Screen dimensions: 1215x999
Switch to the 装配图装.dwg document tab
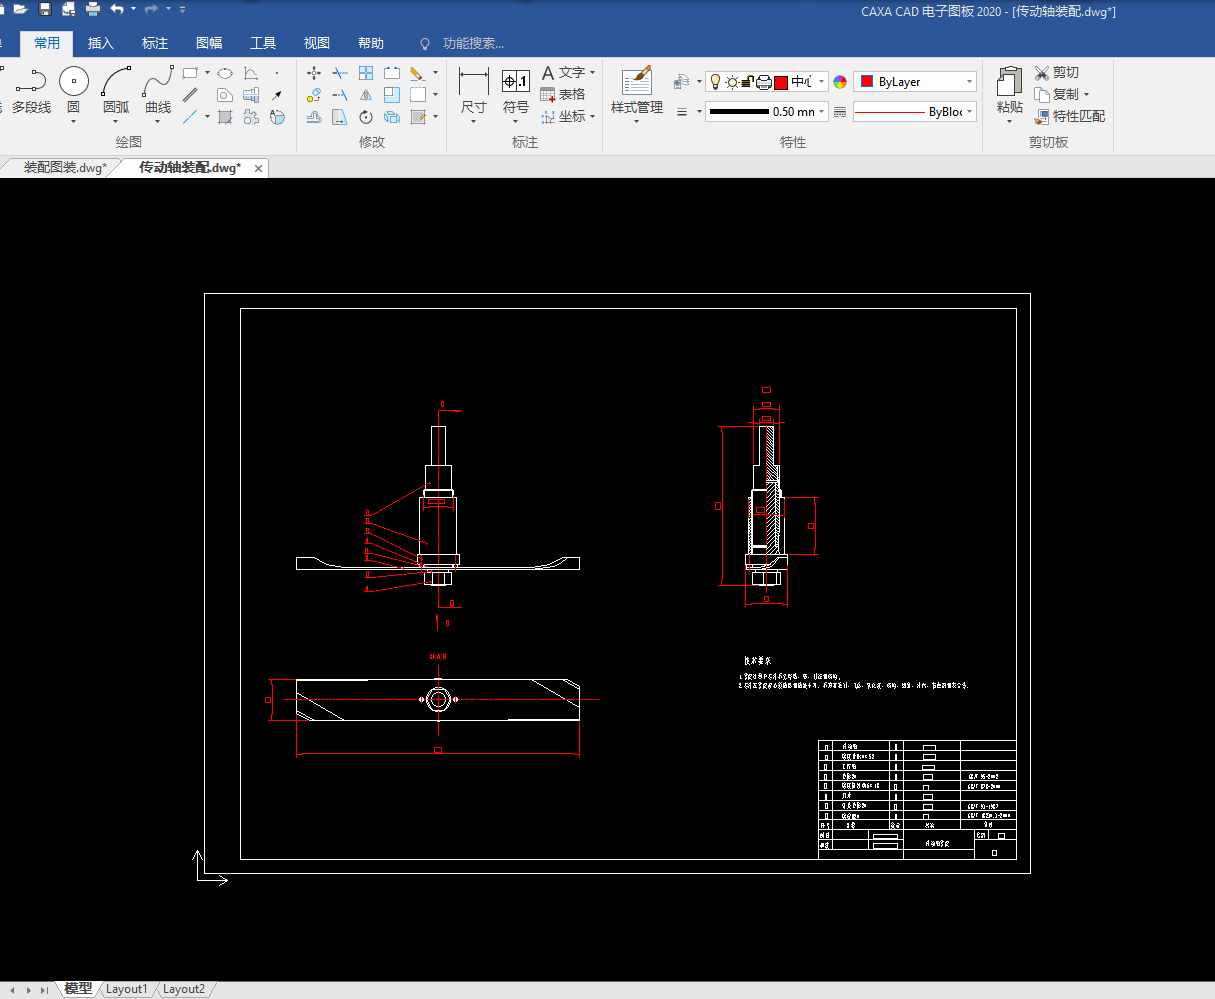pos(64,168)
